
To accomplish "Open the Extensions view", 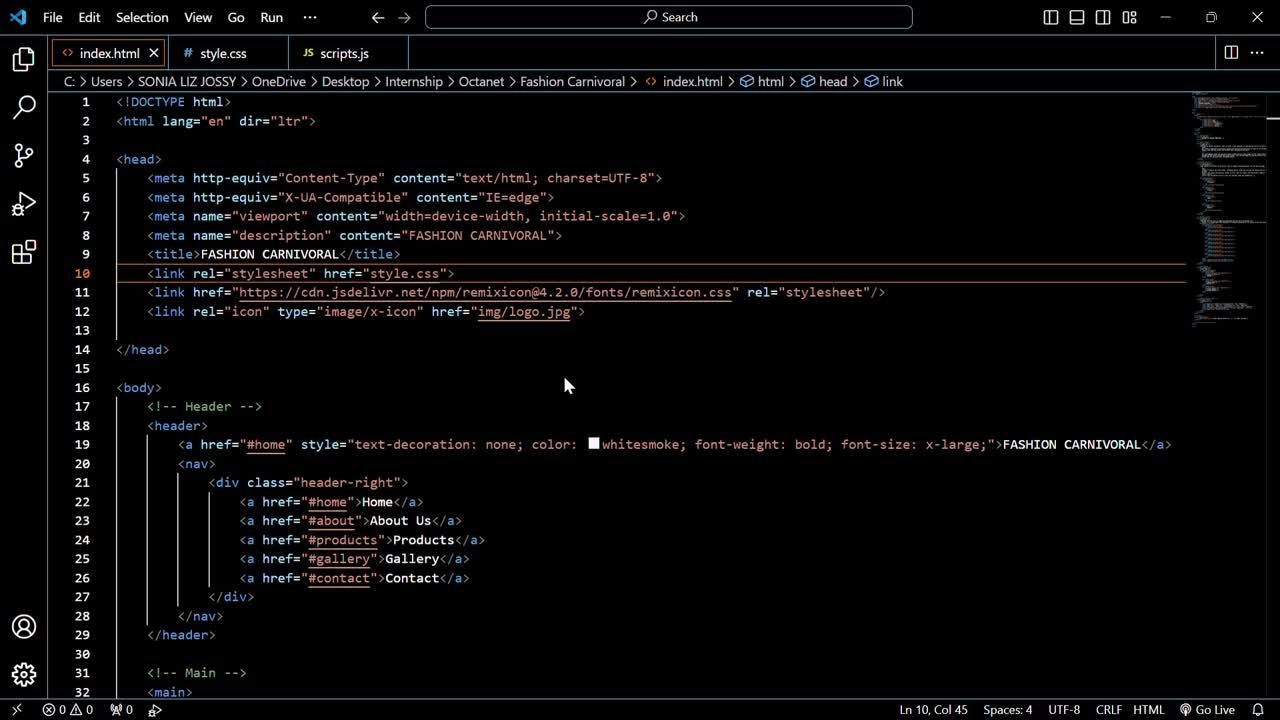I will pyautogui.click(x=24, y=252).
